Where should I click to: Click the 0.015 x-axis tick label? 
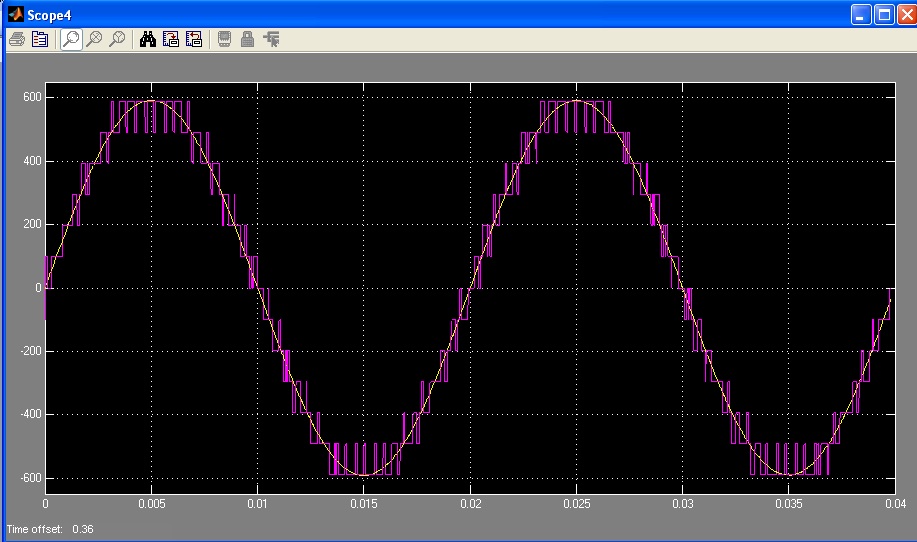(x=364, y=503)
